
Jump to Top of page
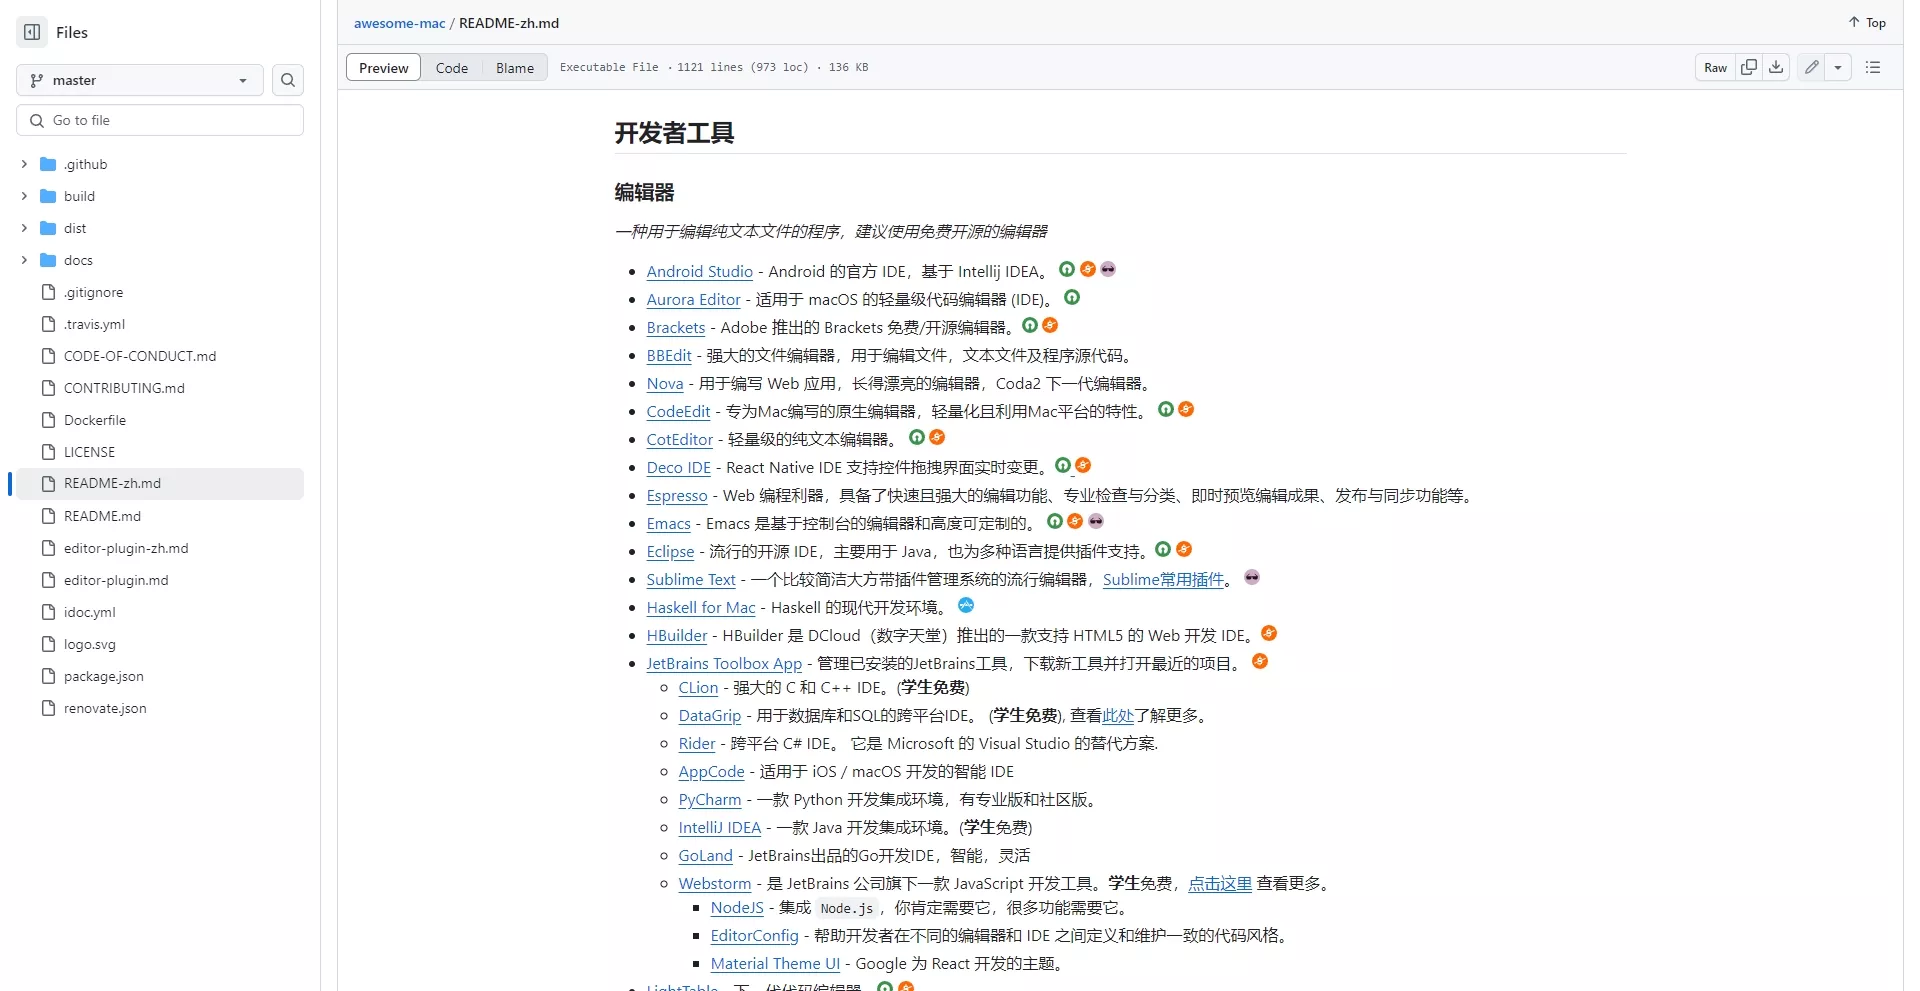click(1867, 22)
